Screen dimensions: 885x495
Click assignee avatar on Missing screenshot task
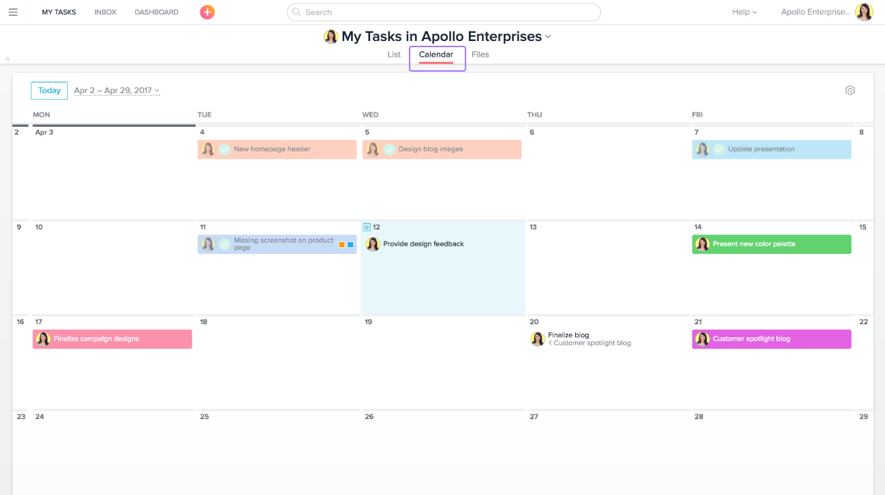[208, 244]
